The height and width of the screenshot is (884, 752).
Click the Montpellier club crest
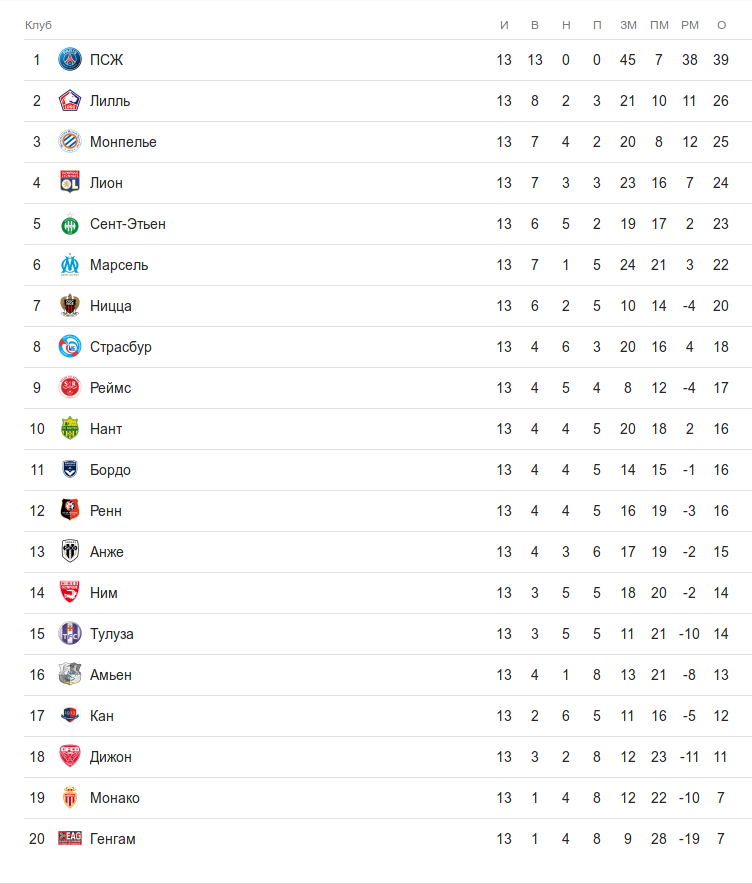pyautogui.click(x=69, y=142)
